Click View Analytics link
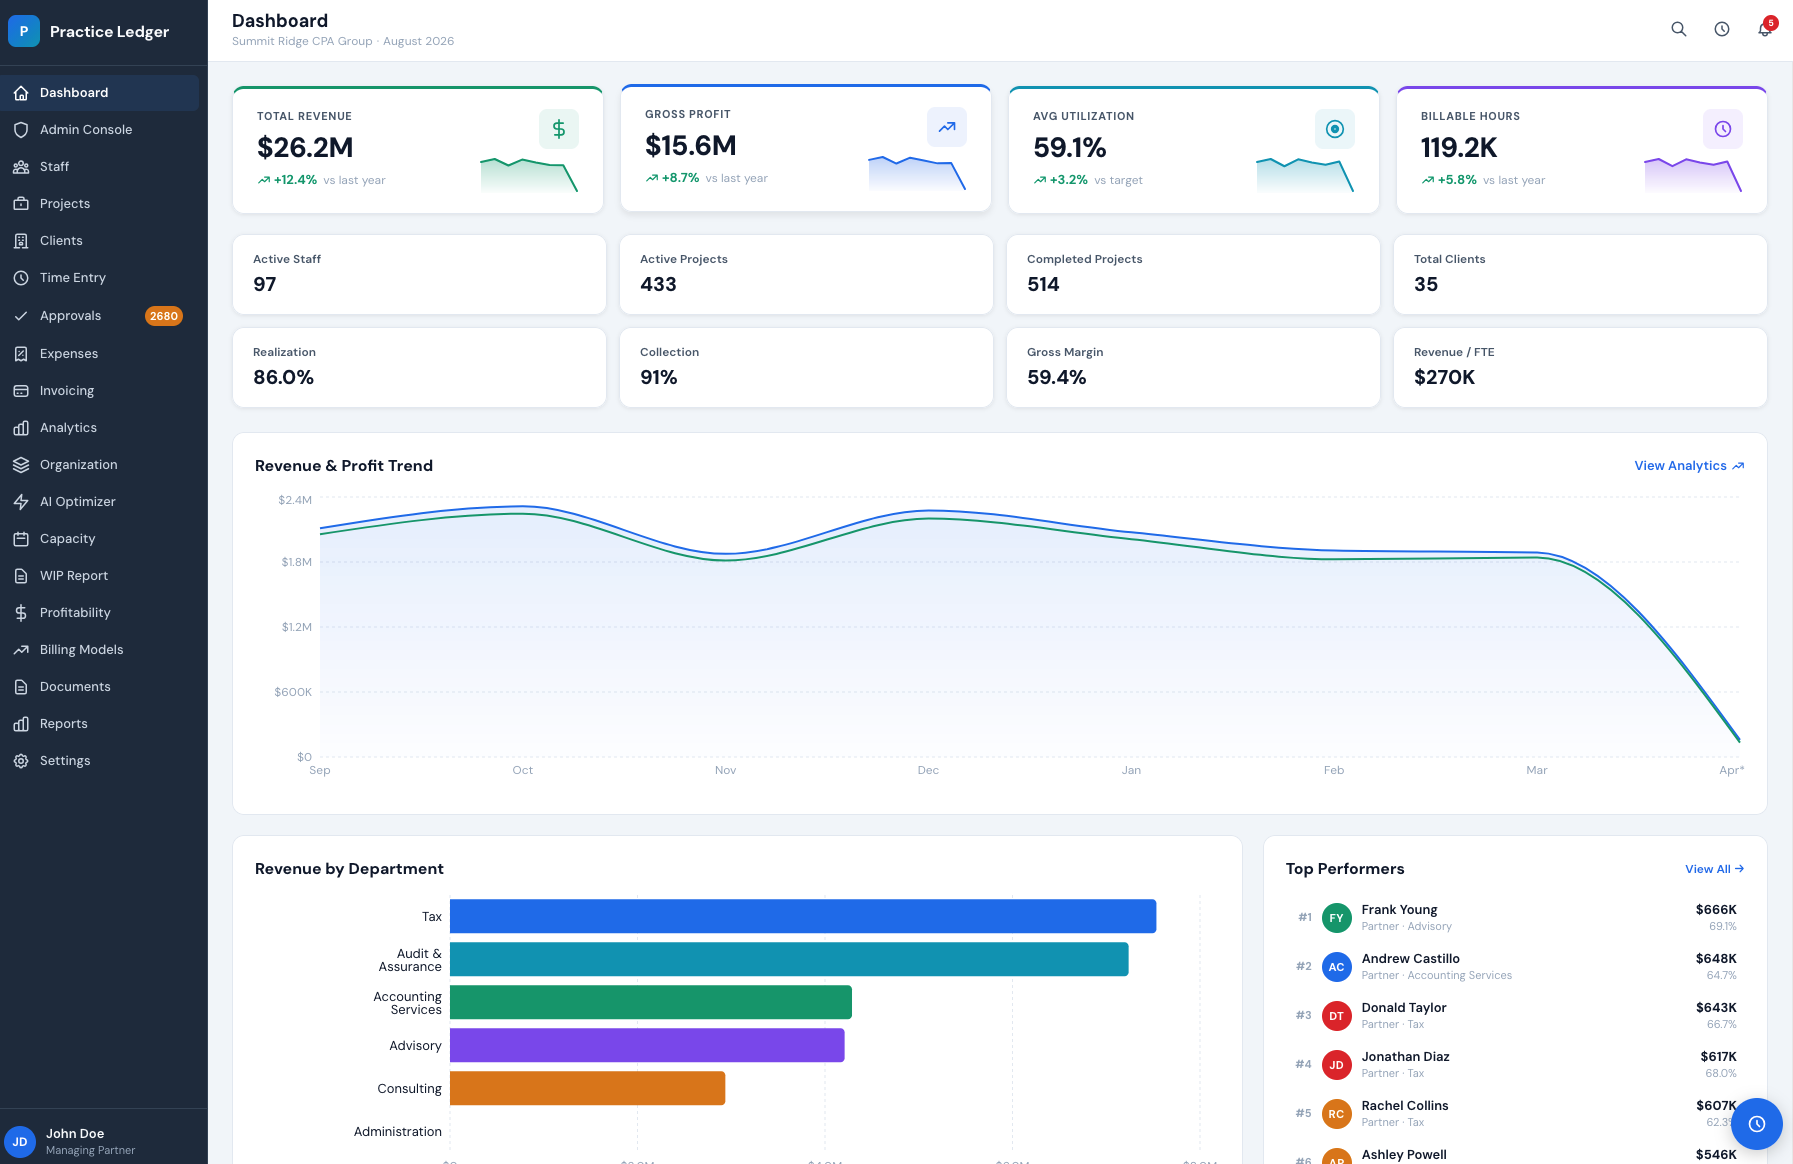The width and height of the screenshot is (1793, 1164). pos(1689,466)
